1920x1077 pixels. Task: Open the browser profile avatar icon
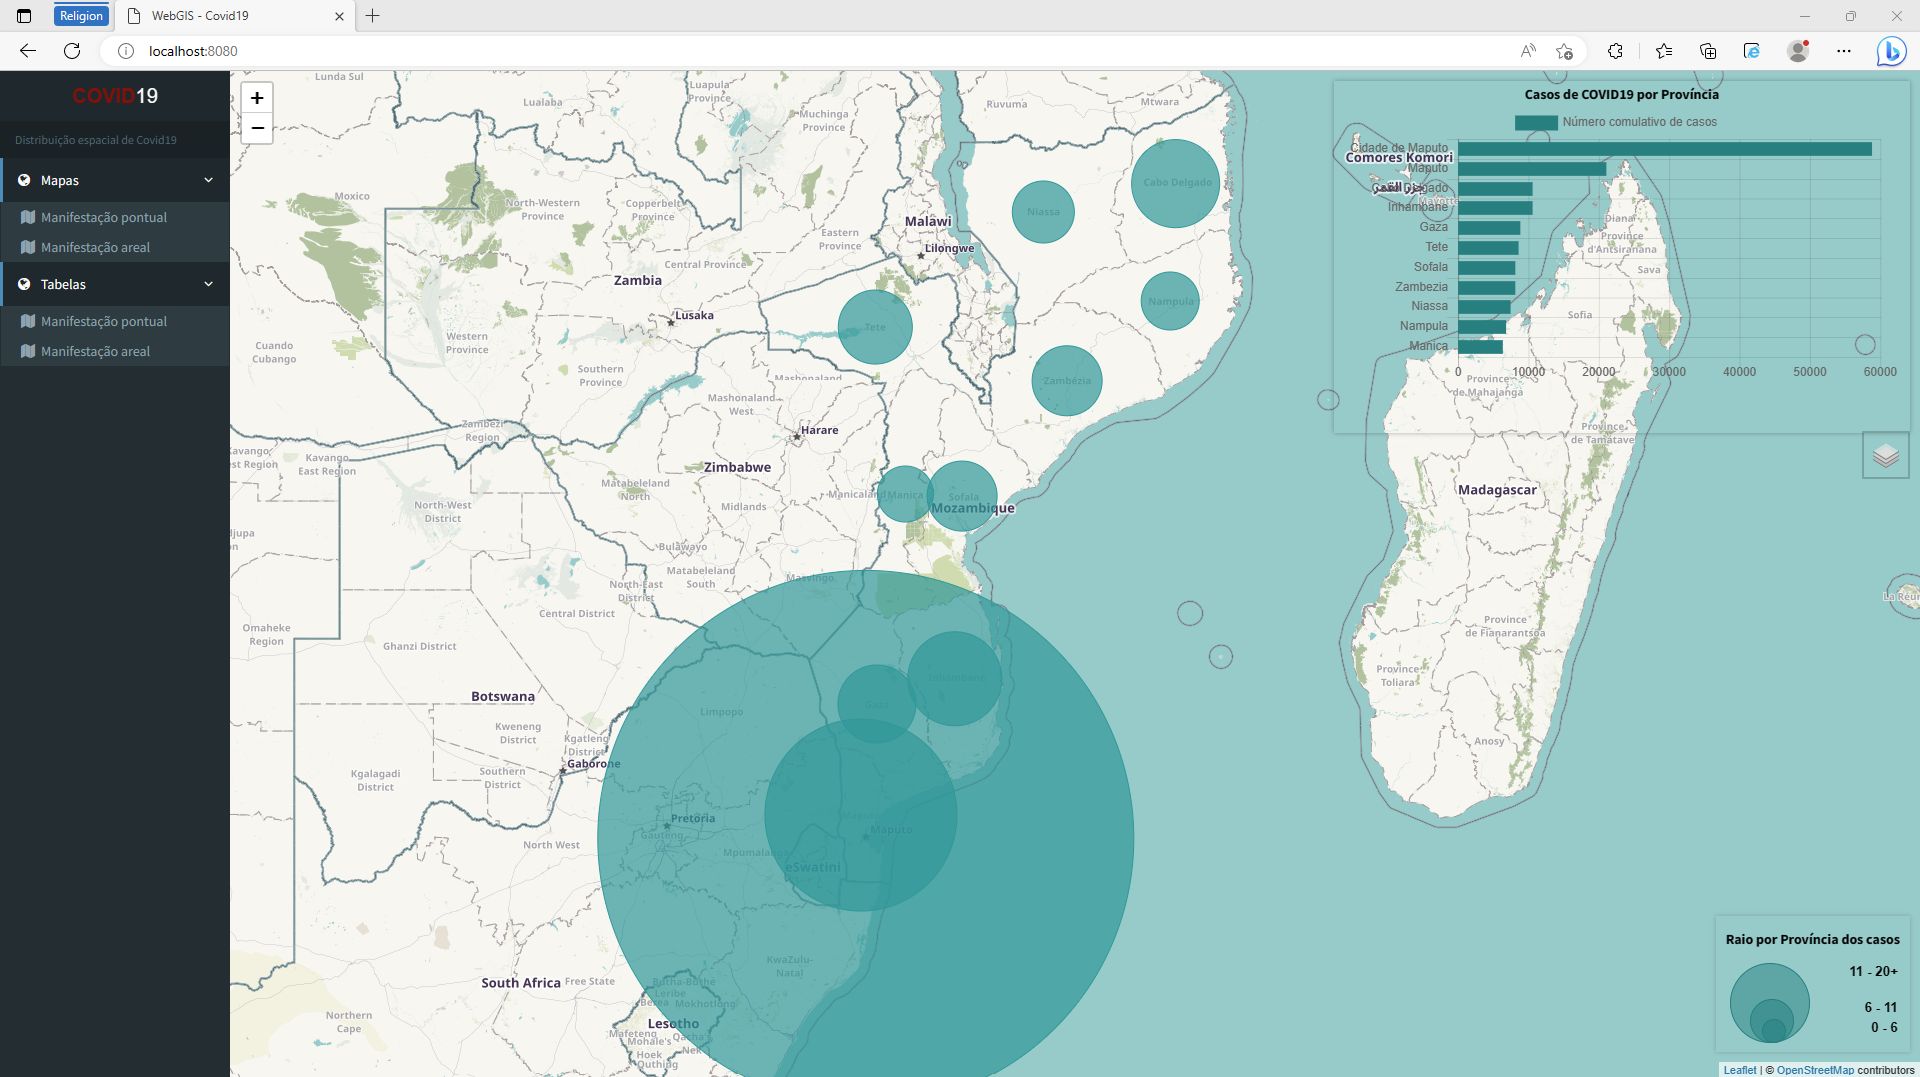point(1798,51)
